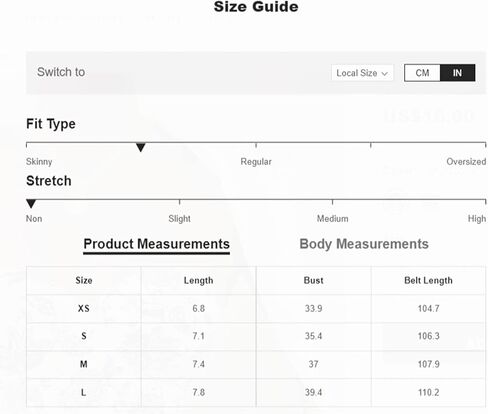Click the Bust column header
The width and height of the screenshot is (488, 414).
[313, 280]
